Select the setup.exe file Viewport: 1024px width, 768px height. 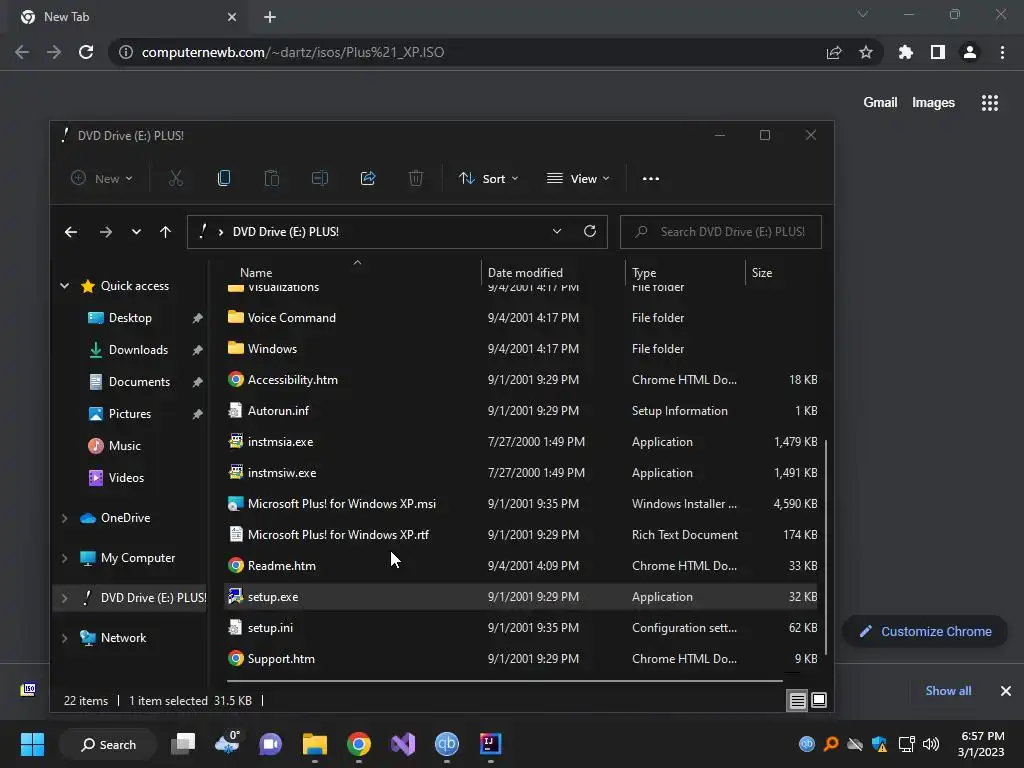pyautogui.click(x=520, y=597)
